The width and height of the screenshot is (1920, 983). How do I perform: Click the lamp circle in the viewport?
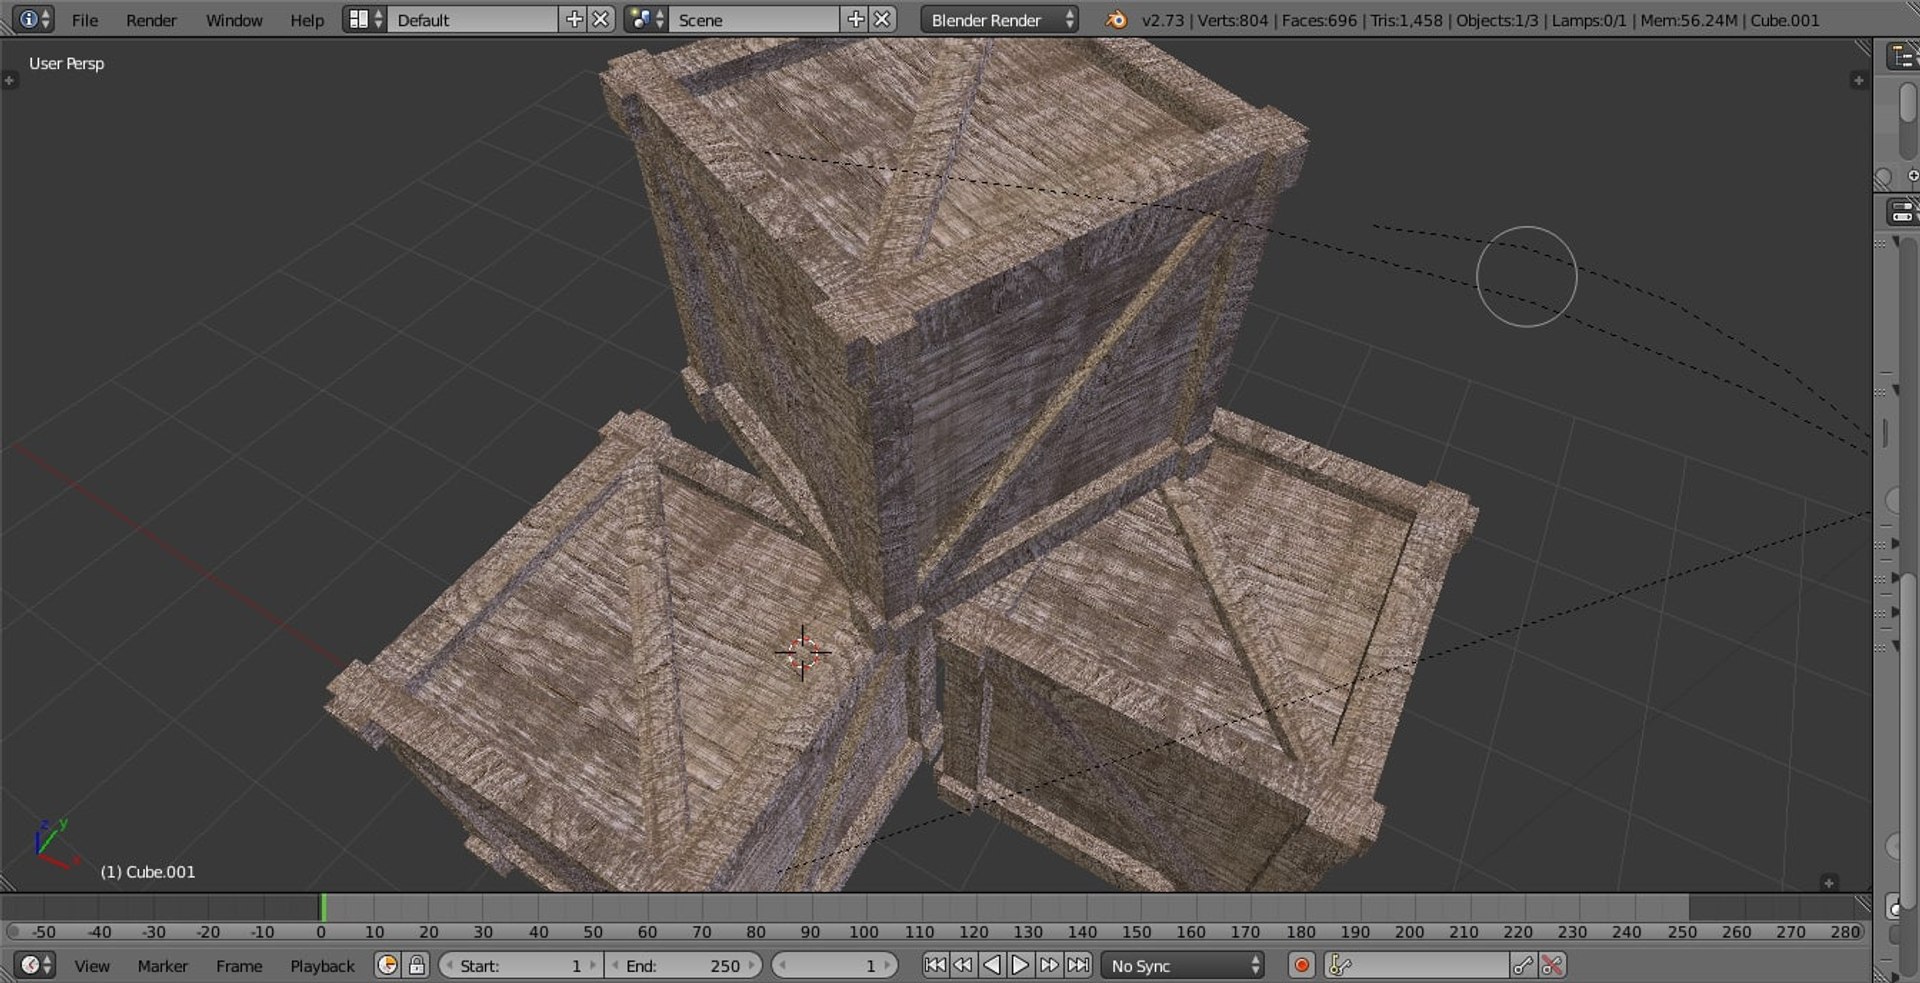click(1526, 276)
